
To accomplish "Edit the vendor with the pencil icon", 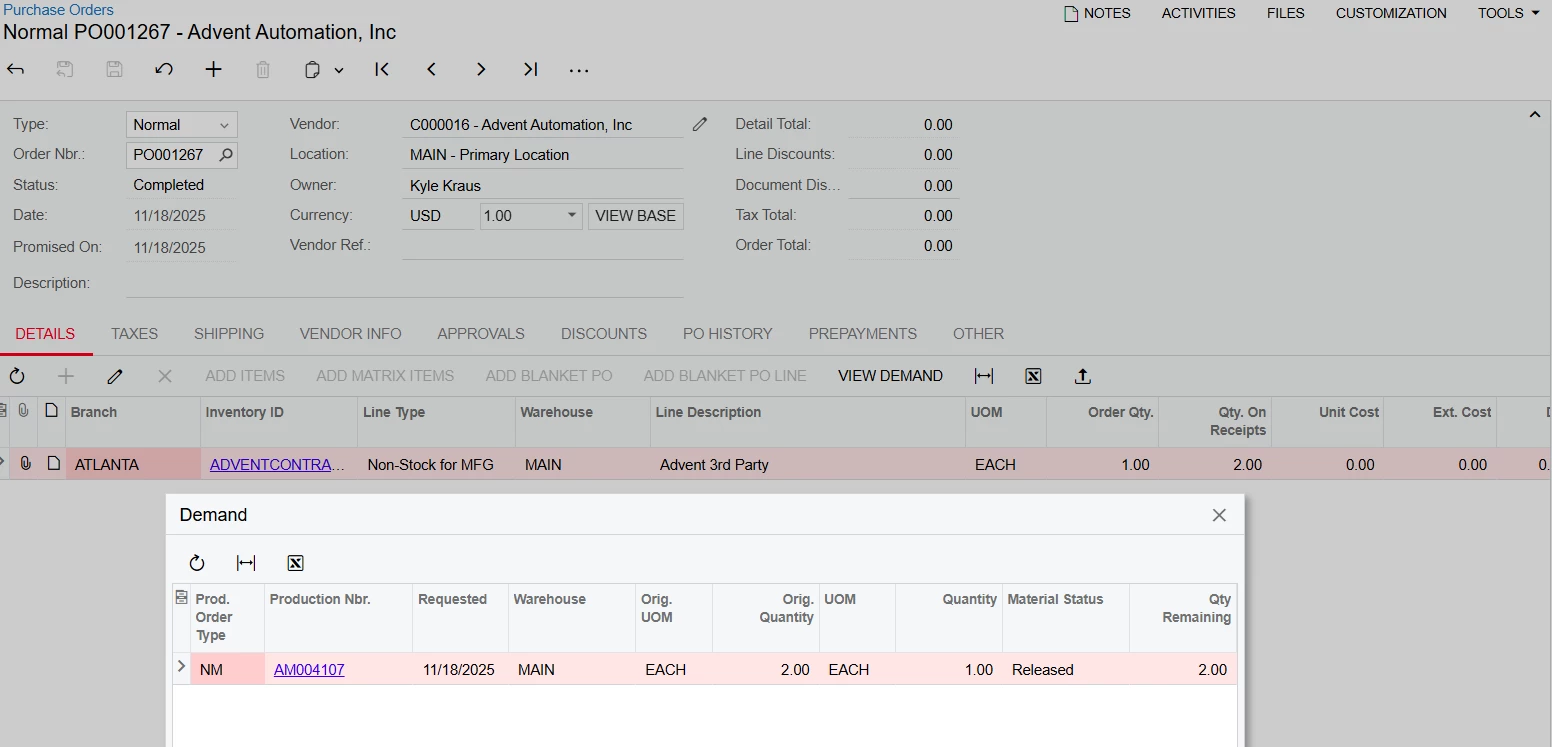I will 700,125.
